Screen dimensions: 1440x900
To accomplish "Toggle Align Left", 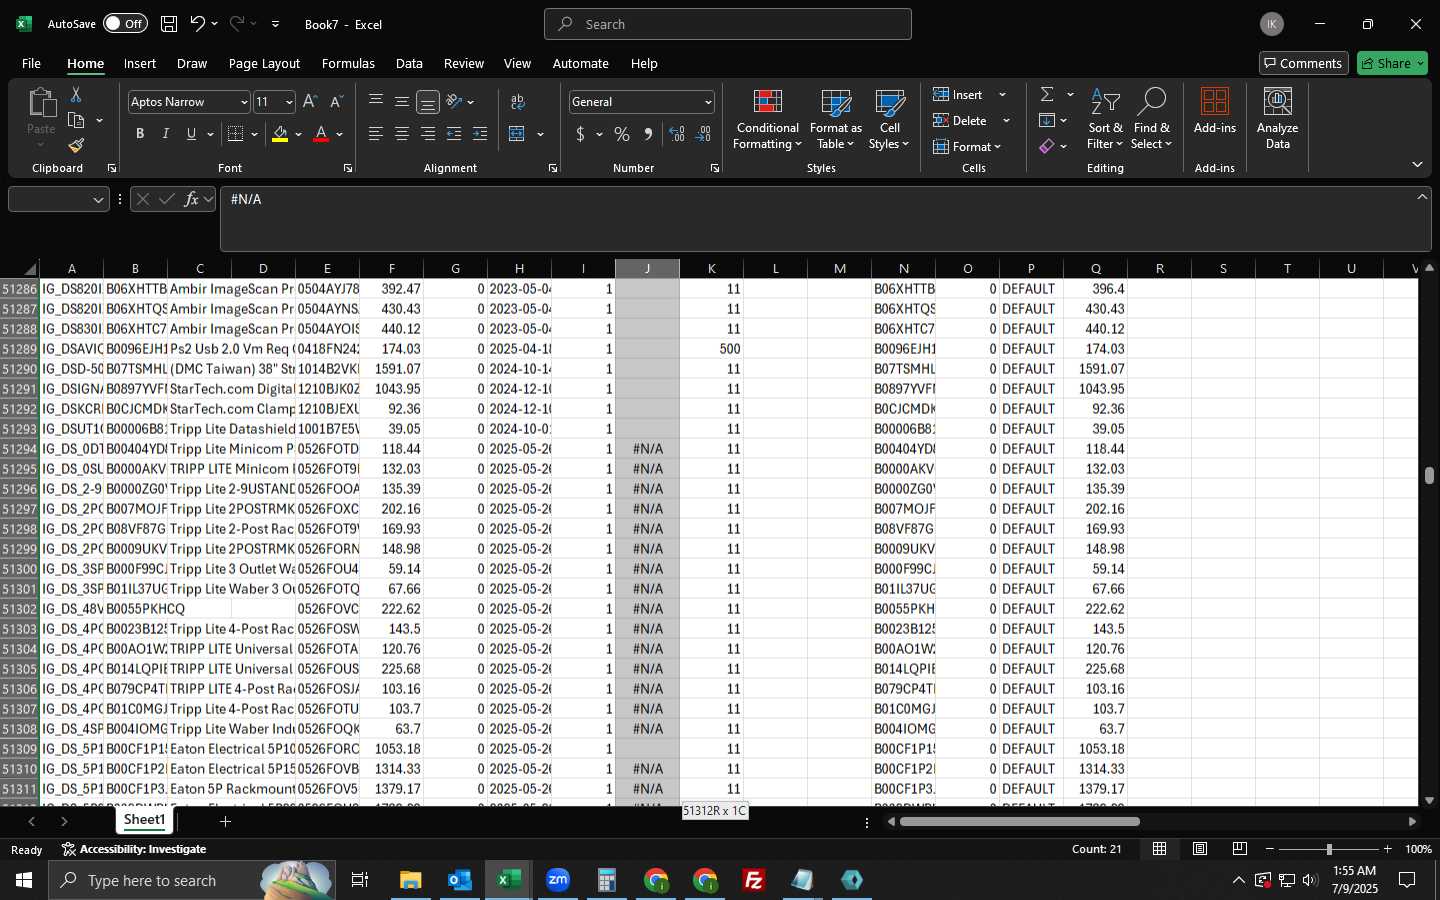I will 376,134.
